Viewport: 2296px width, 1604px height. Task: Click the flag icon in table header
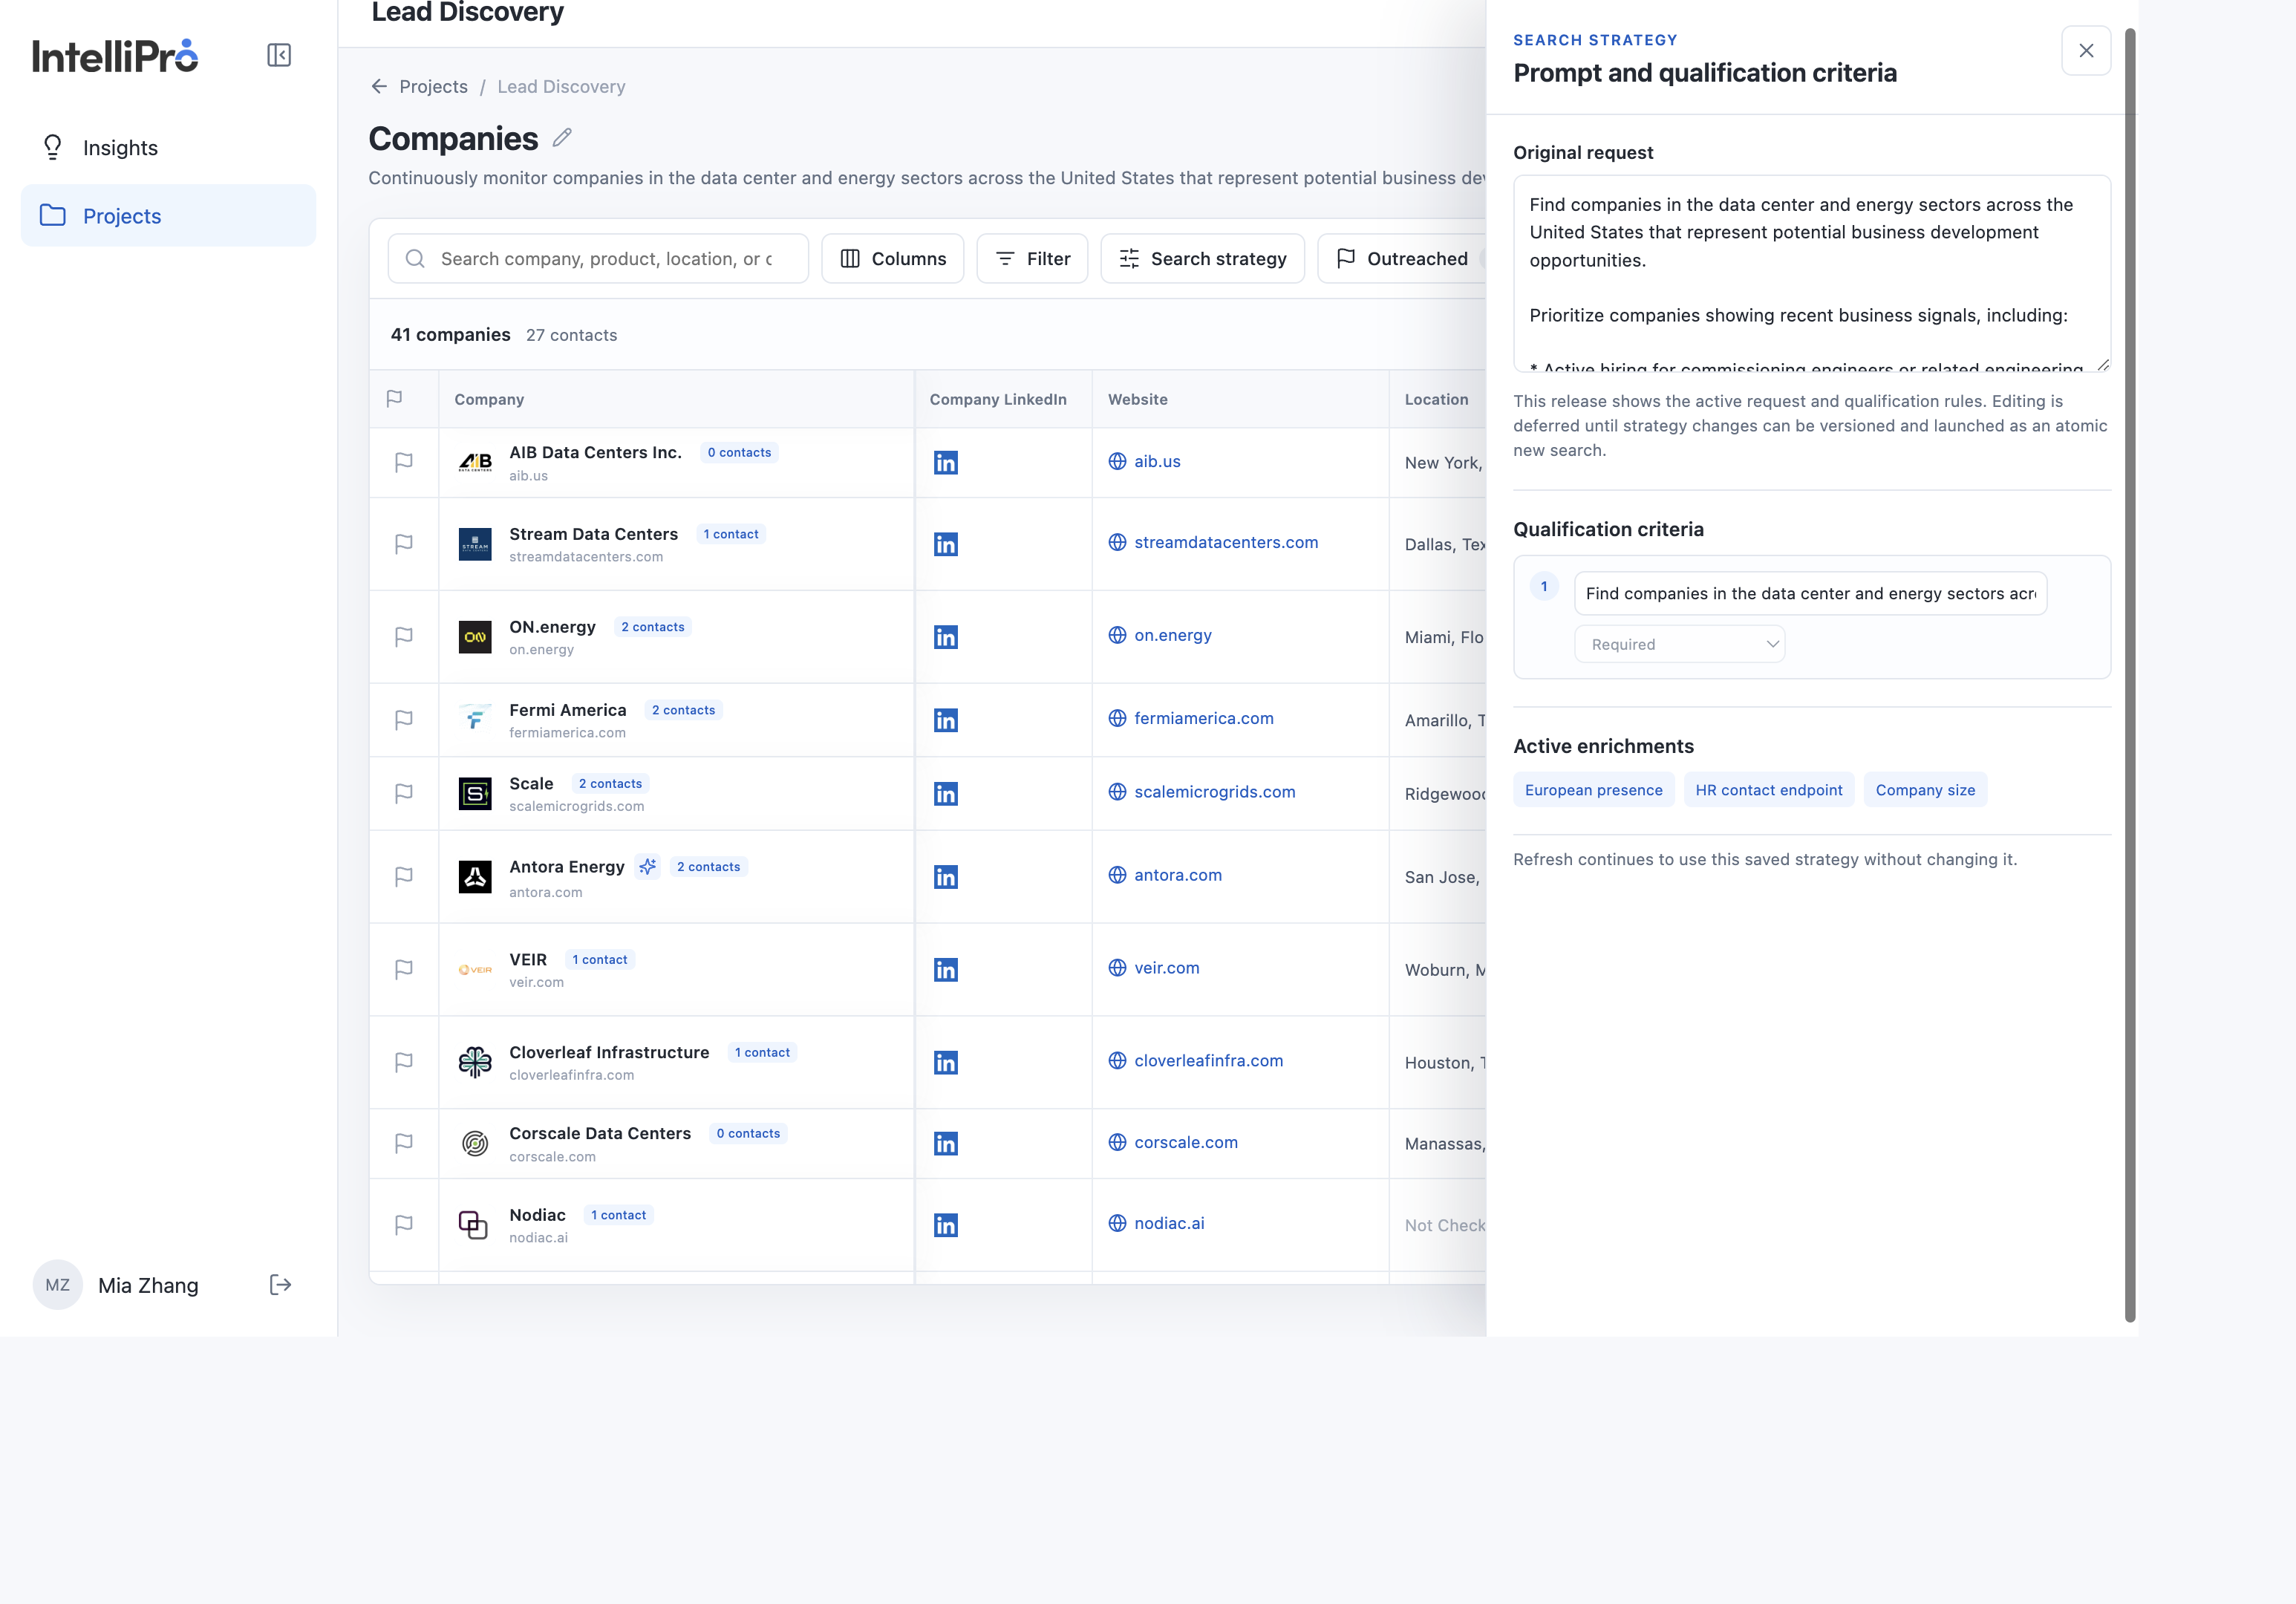tap(394, 399)
